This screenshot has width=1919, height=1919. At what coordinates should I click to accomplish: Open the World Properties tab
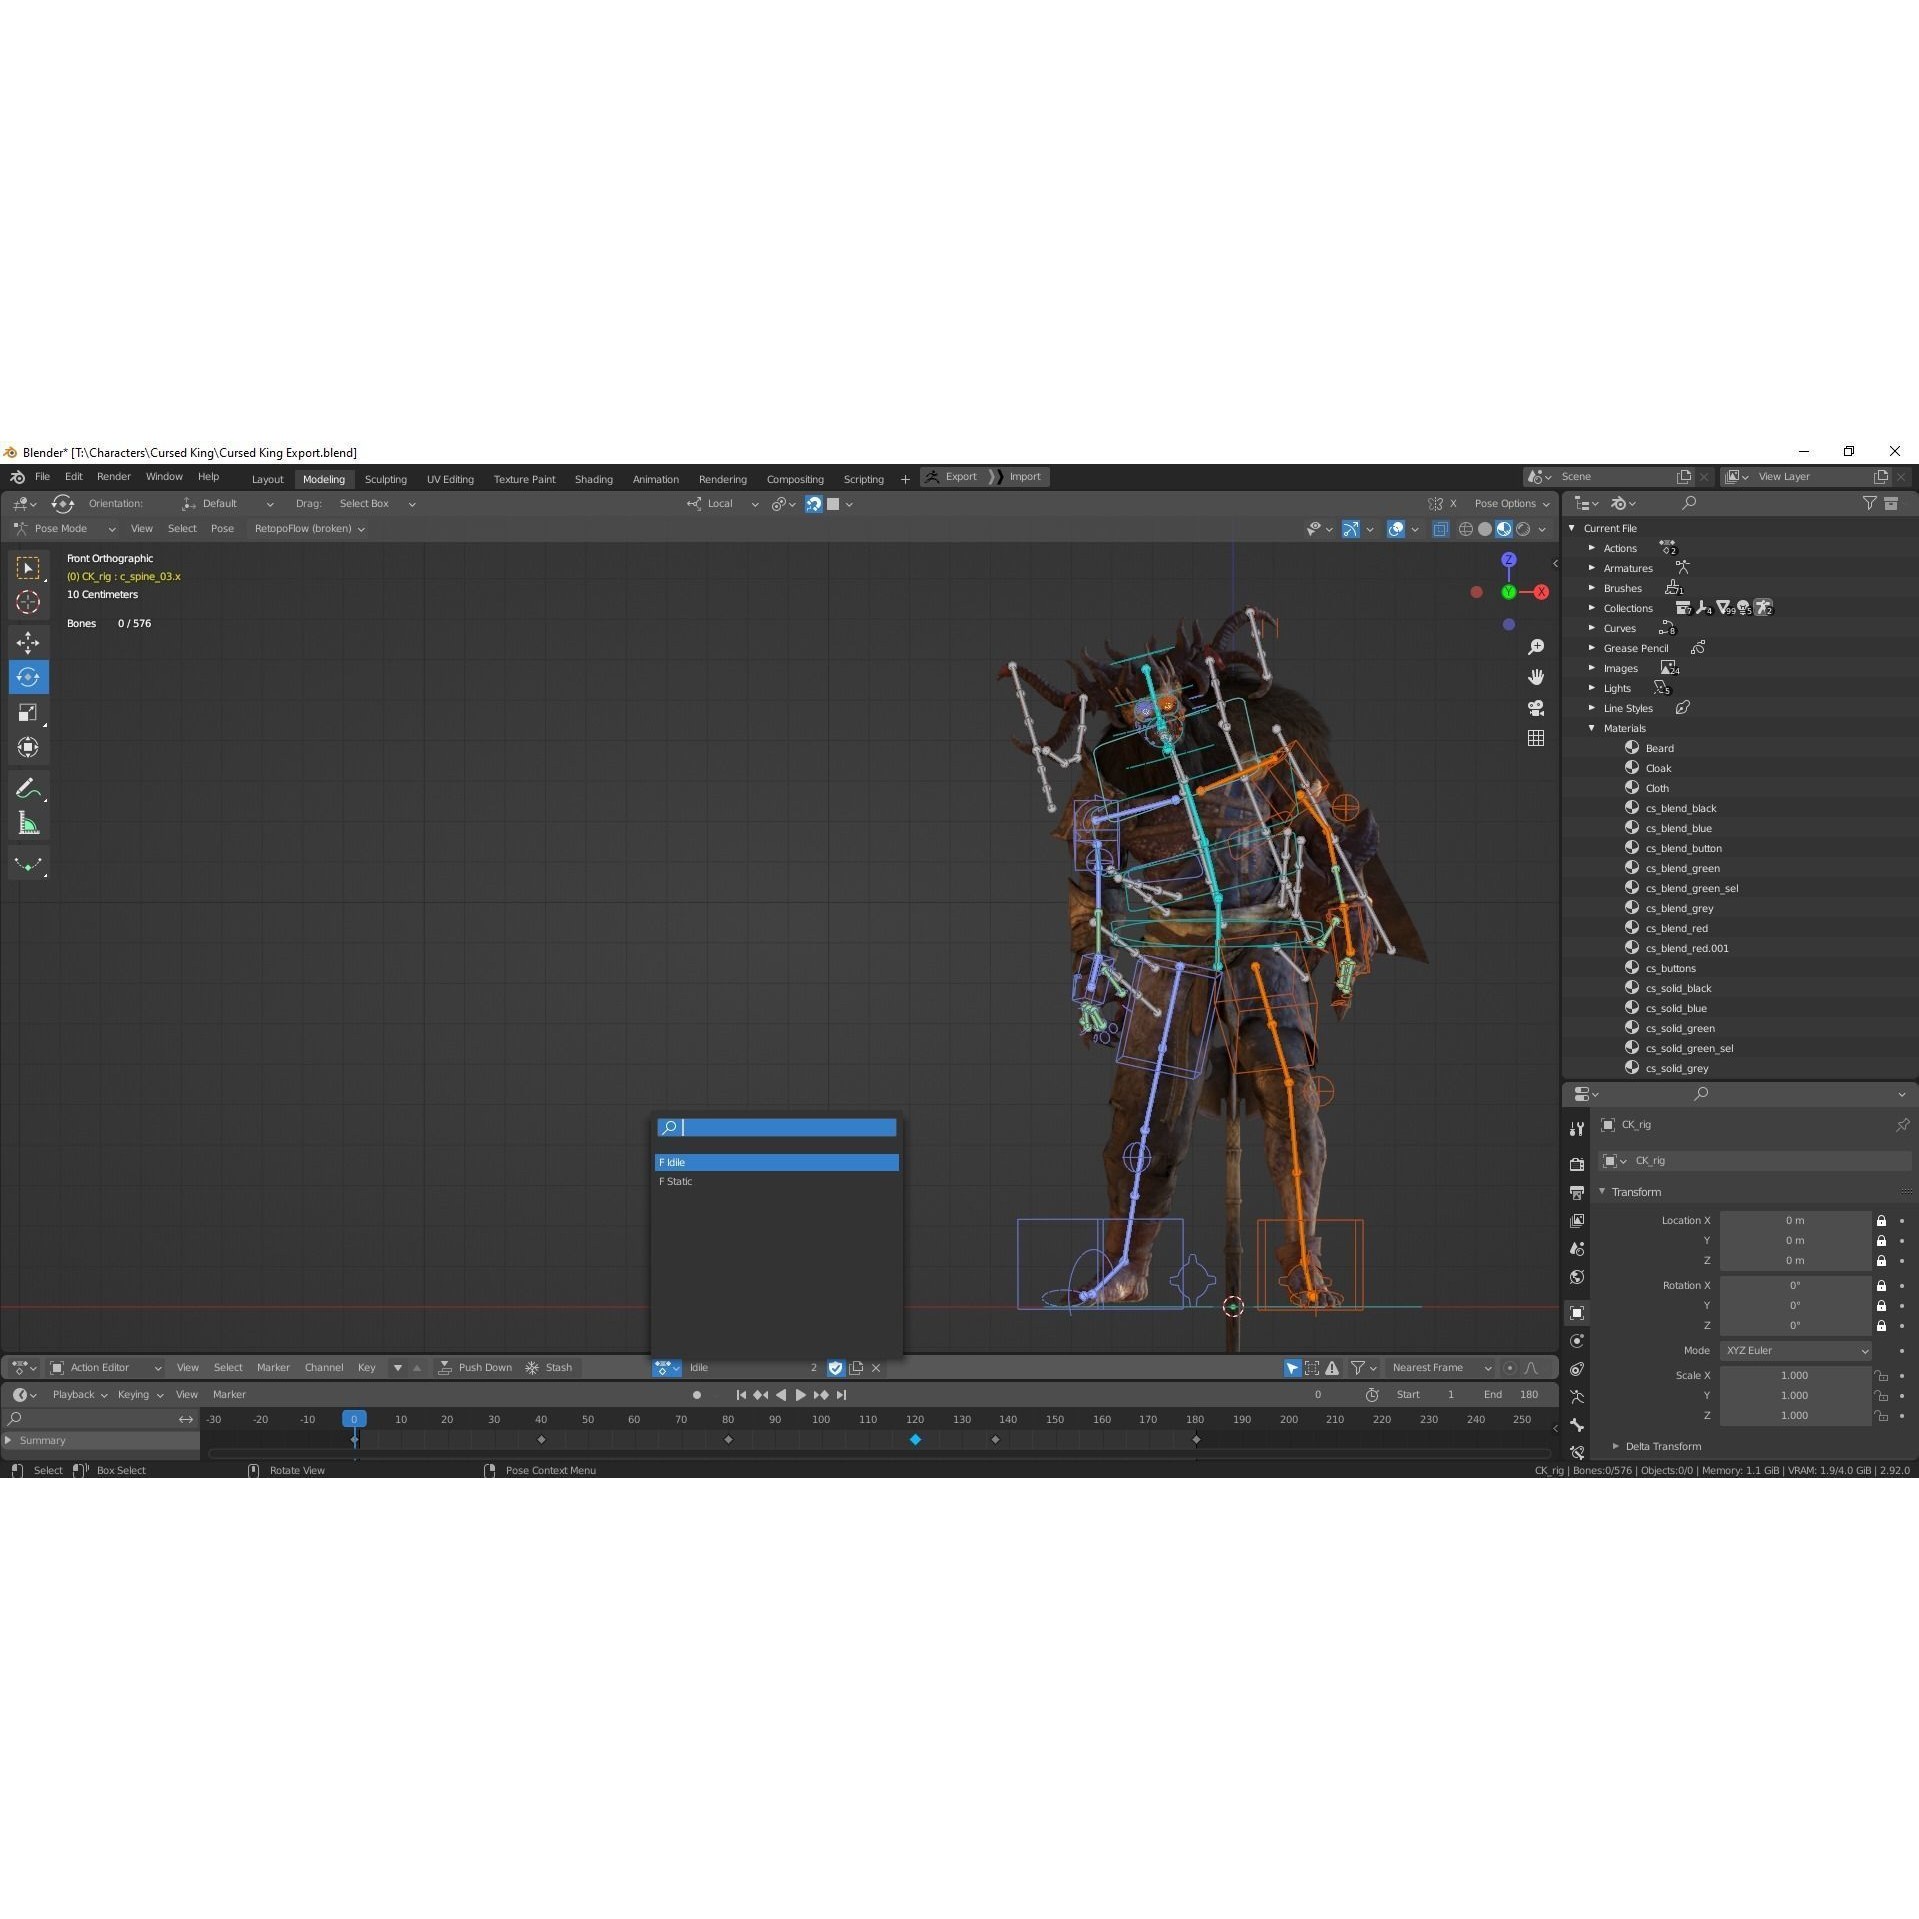(1577, 1277)
